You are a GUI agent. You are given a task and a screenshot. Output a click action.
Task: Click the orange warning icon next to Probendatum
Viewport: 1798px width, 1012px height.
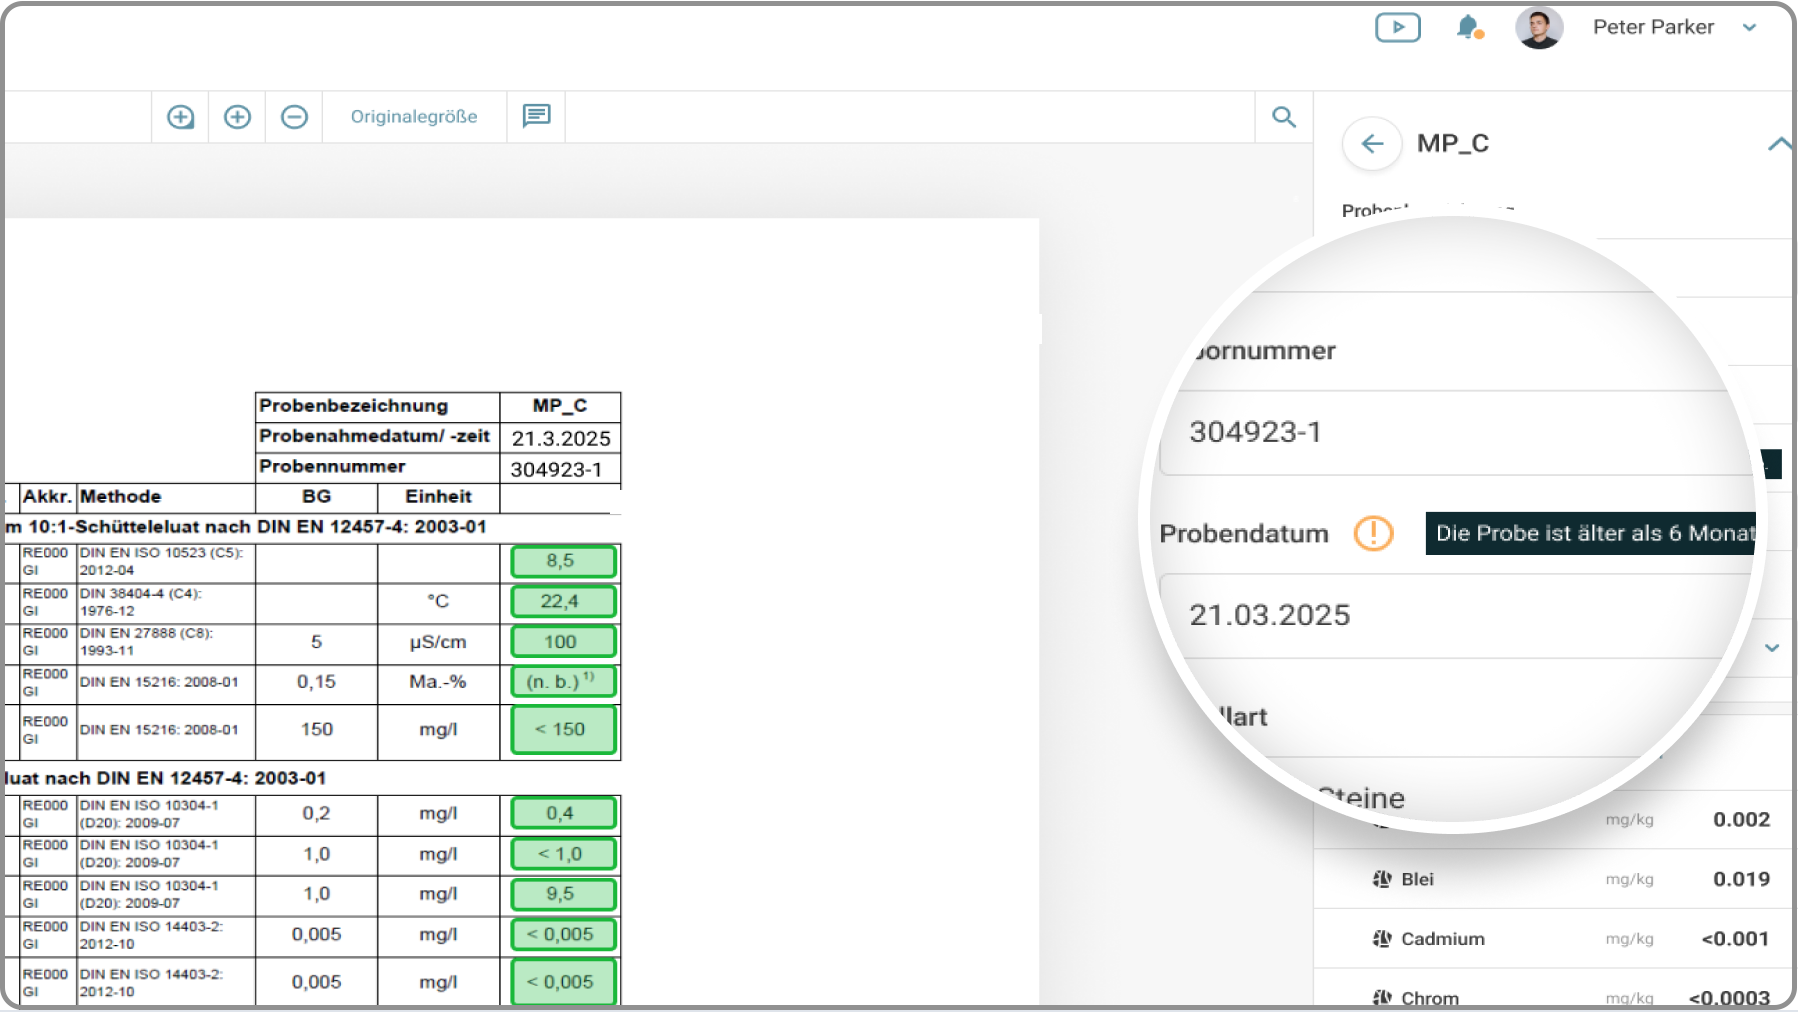(x=1373, y=533)
